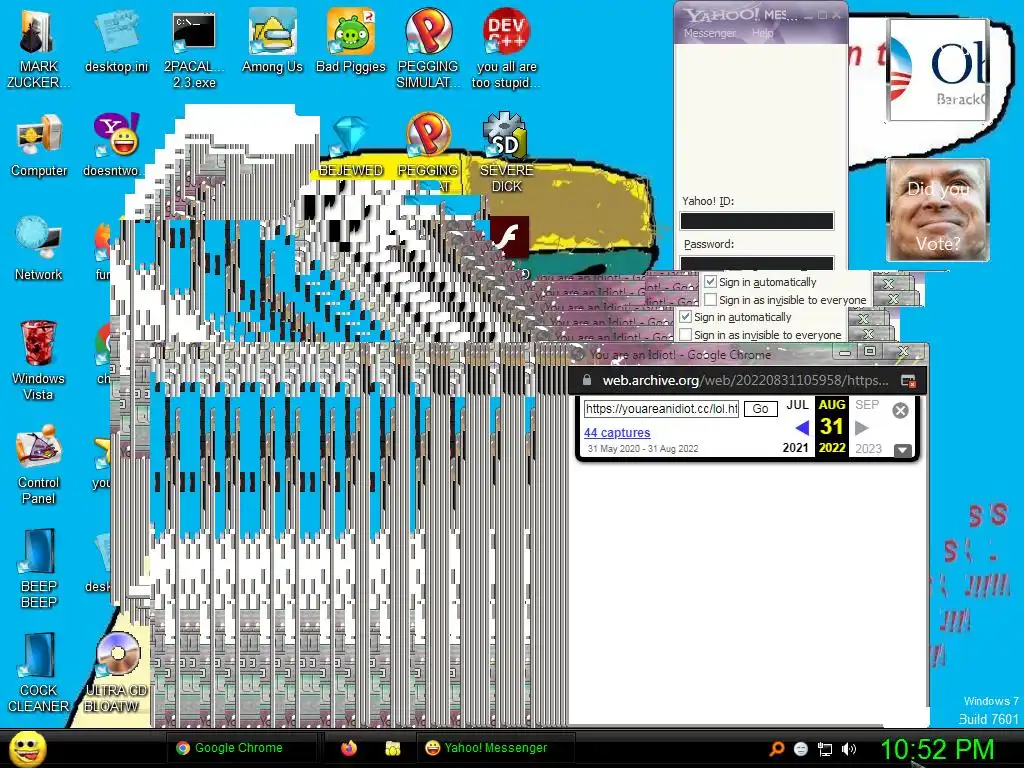Click the Flash Player icon on desktop
This screenshot has height=768, width=1024.
(x=509, y=237)
